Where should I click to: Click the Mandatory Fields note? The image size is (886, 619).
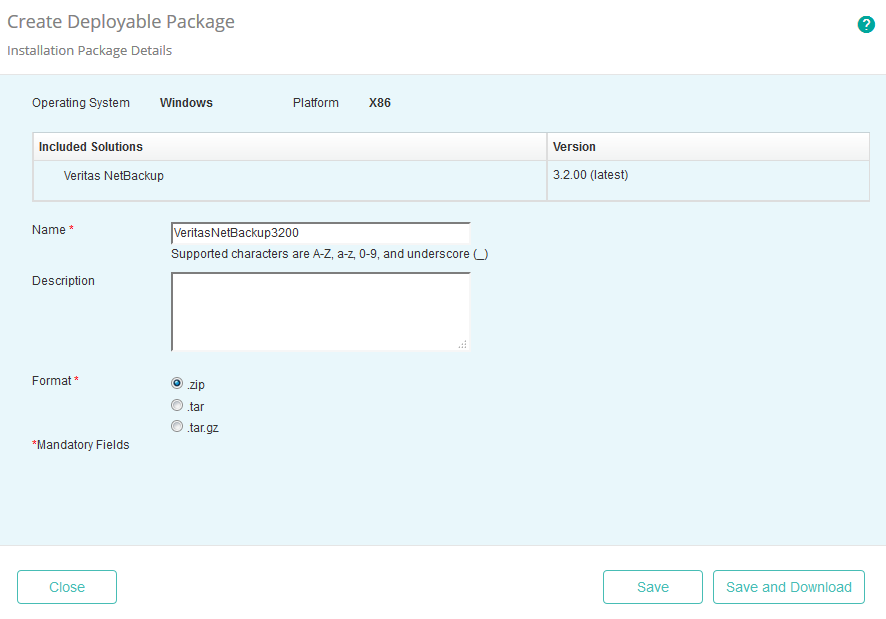coord(81,445)
